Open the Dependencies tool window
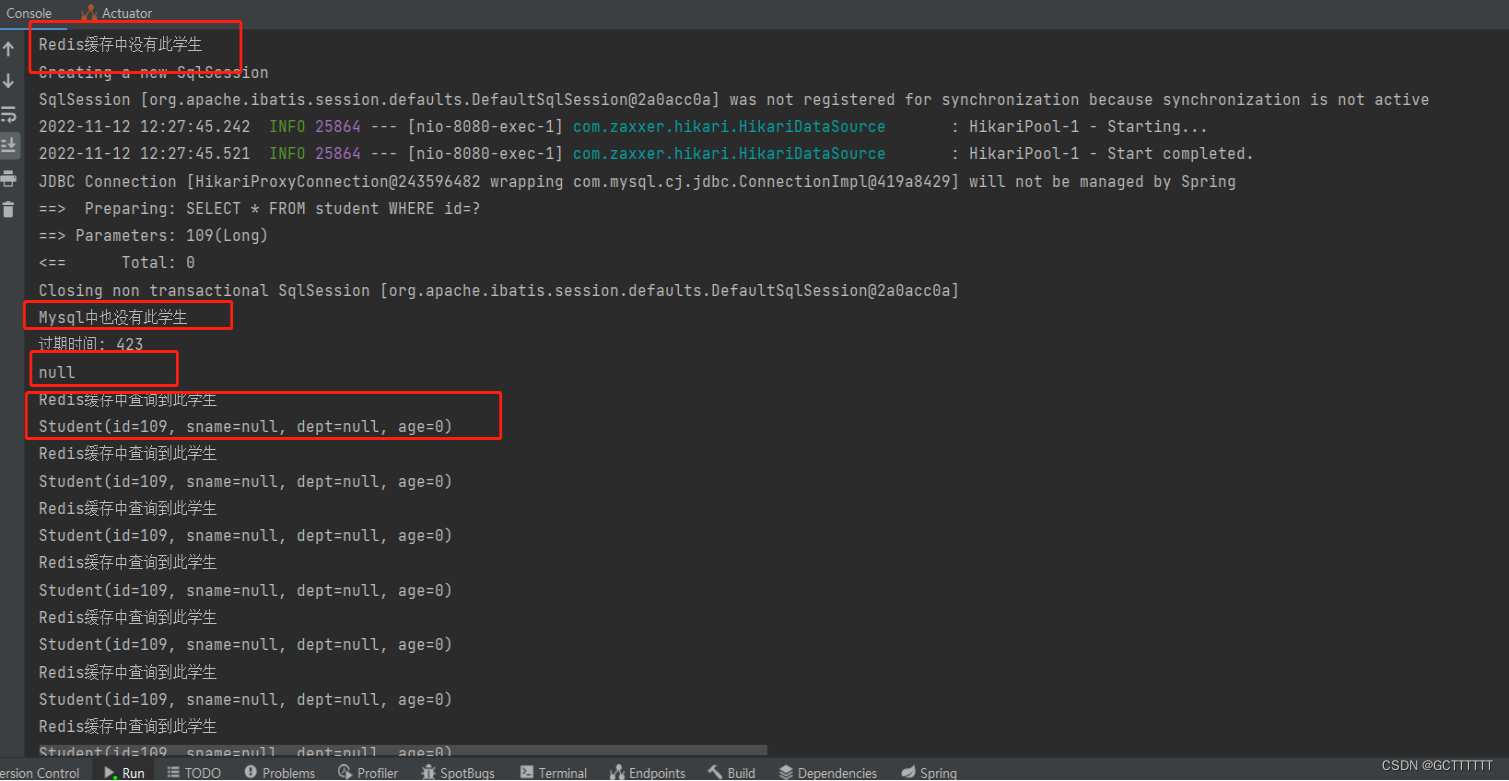Viewport: 1509px width, 781px height. 827,773
